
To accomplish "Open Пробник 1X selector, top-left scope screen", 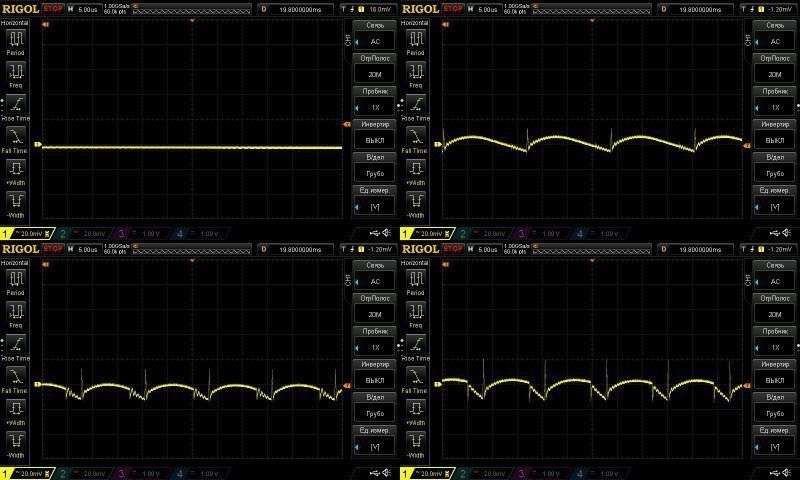I will 375,102.
